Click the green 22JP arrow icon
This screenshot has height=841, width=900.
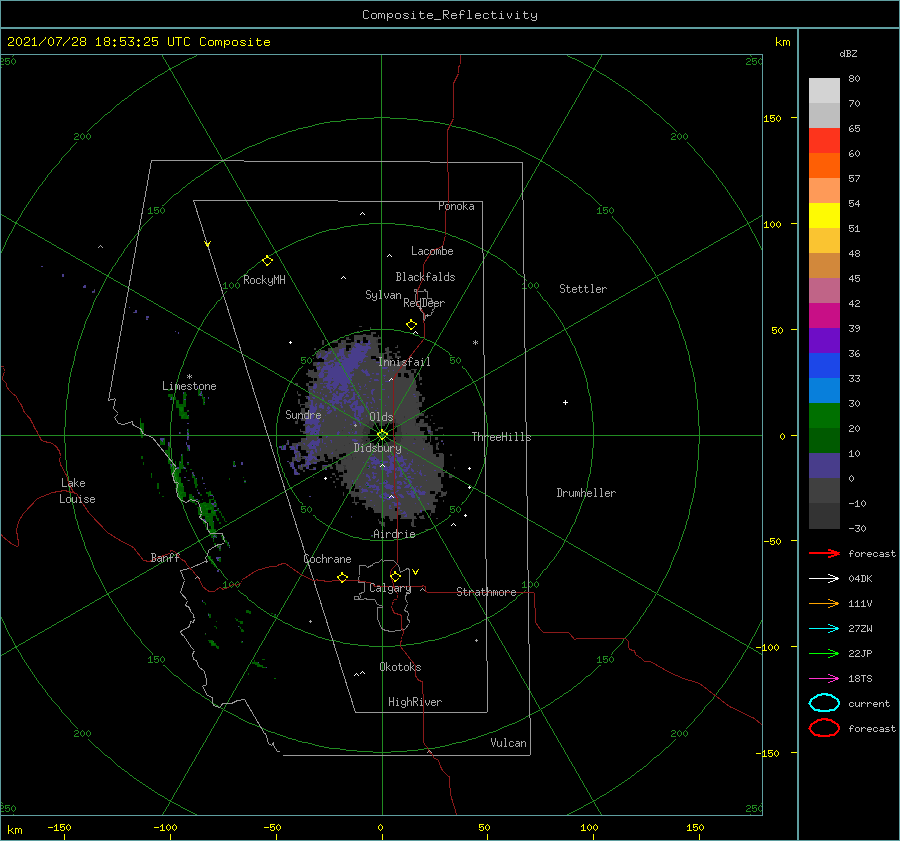pos(824,653)
